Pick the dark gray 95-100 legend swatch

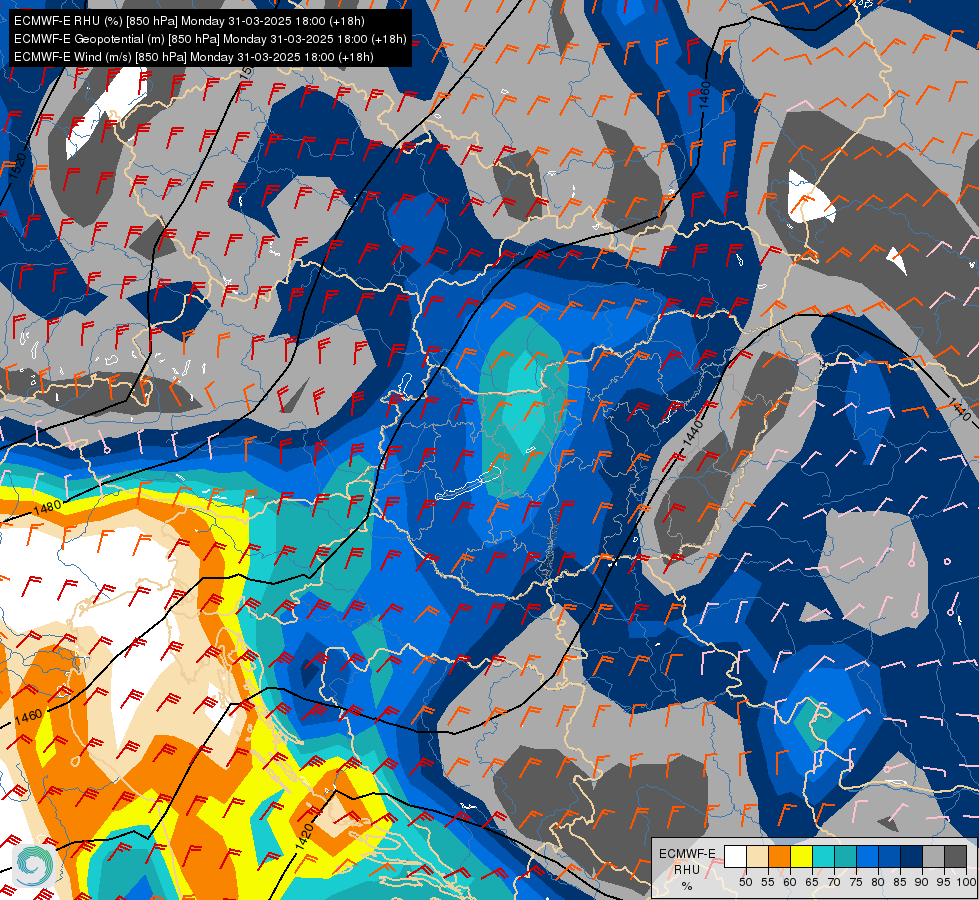tap(955, 856)
